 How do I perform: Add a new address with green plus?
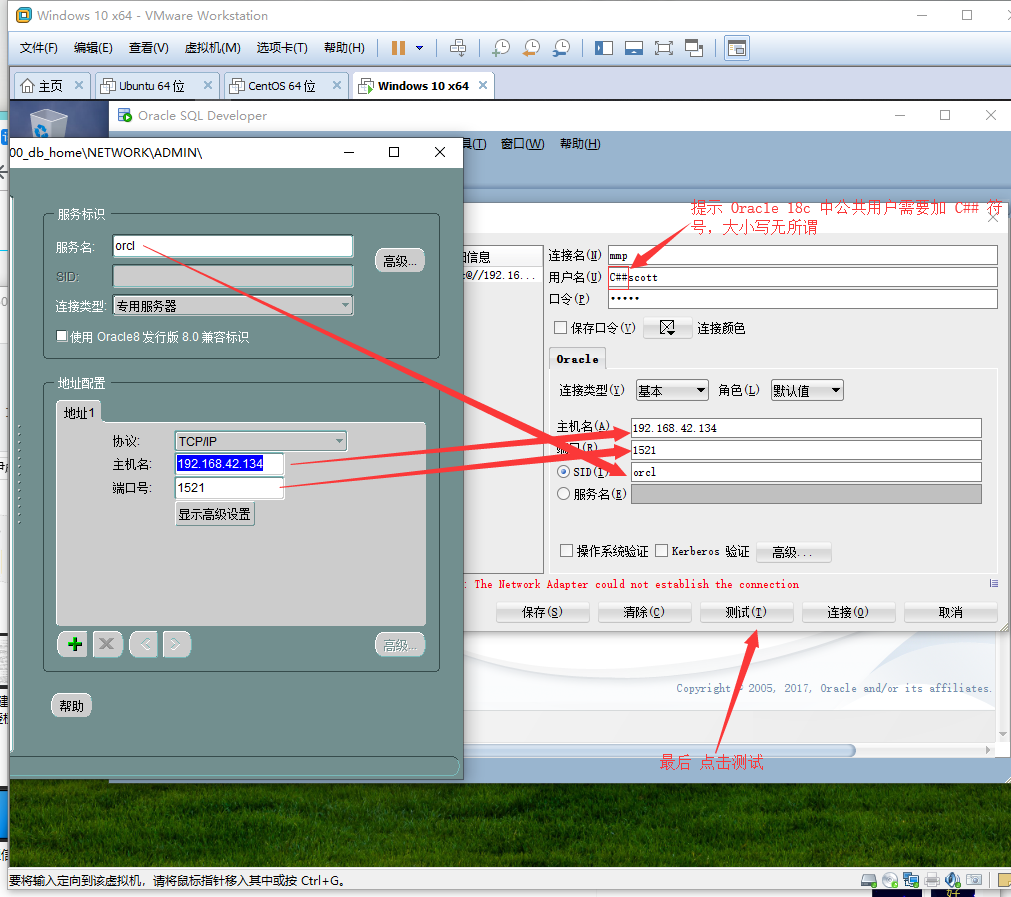pos(75,644)
